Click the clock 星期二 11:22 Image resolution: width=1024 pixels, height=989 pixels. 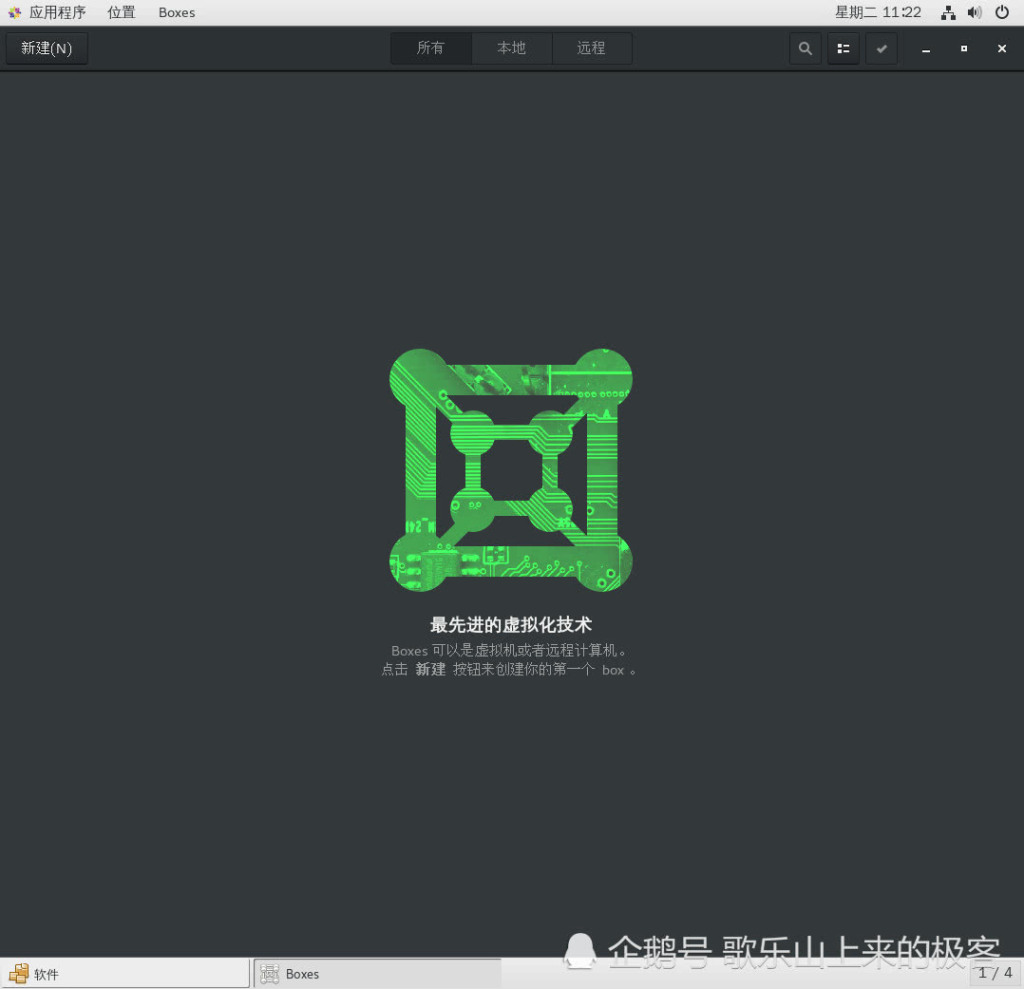pyautogui.click(x=878, y=12)
